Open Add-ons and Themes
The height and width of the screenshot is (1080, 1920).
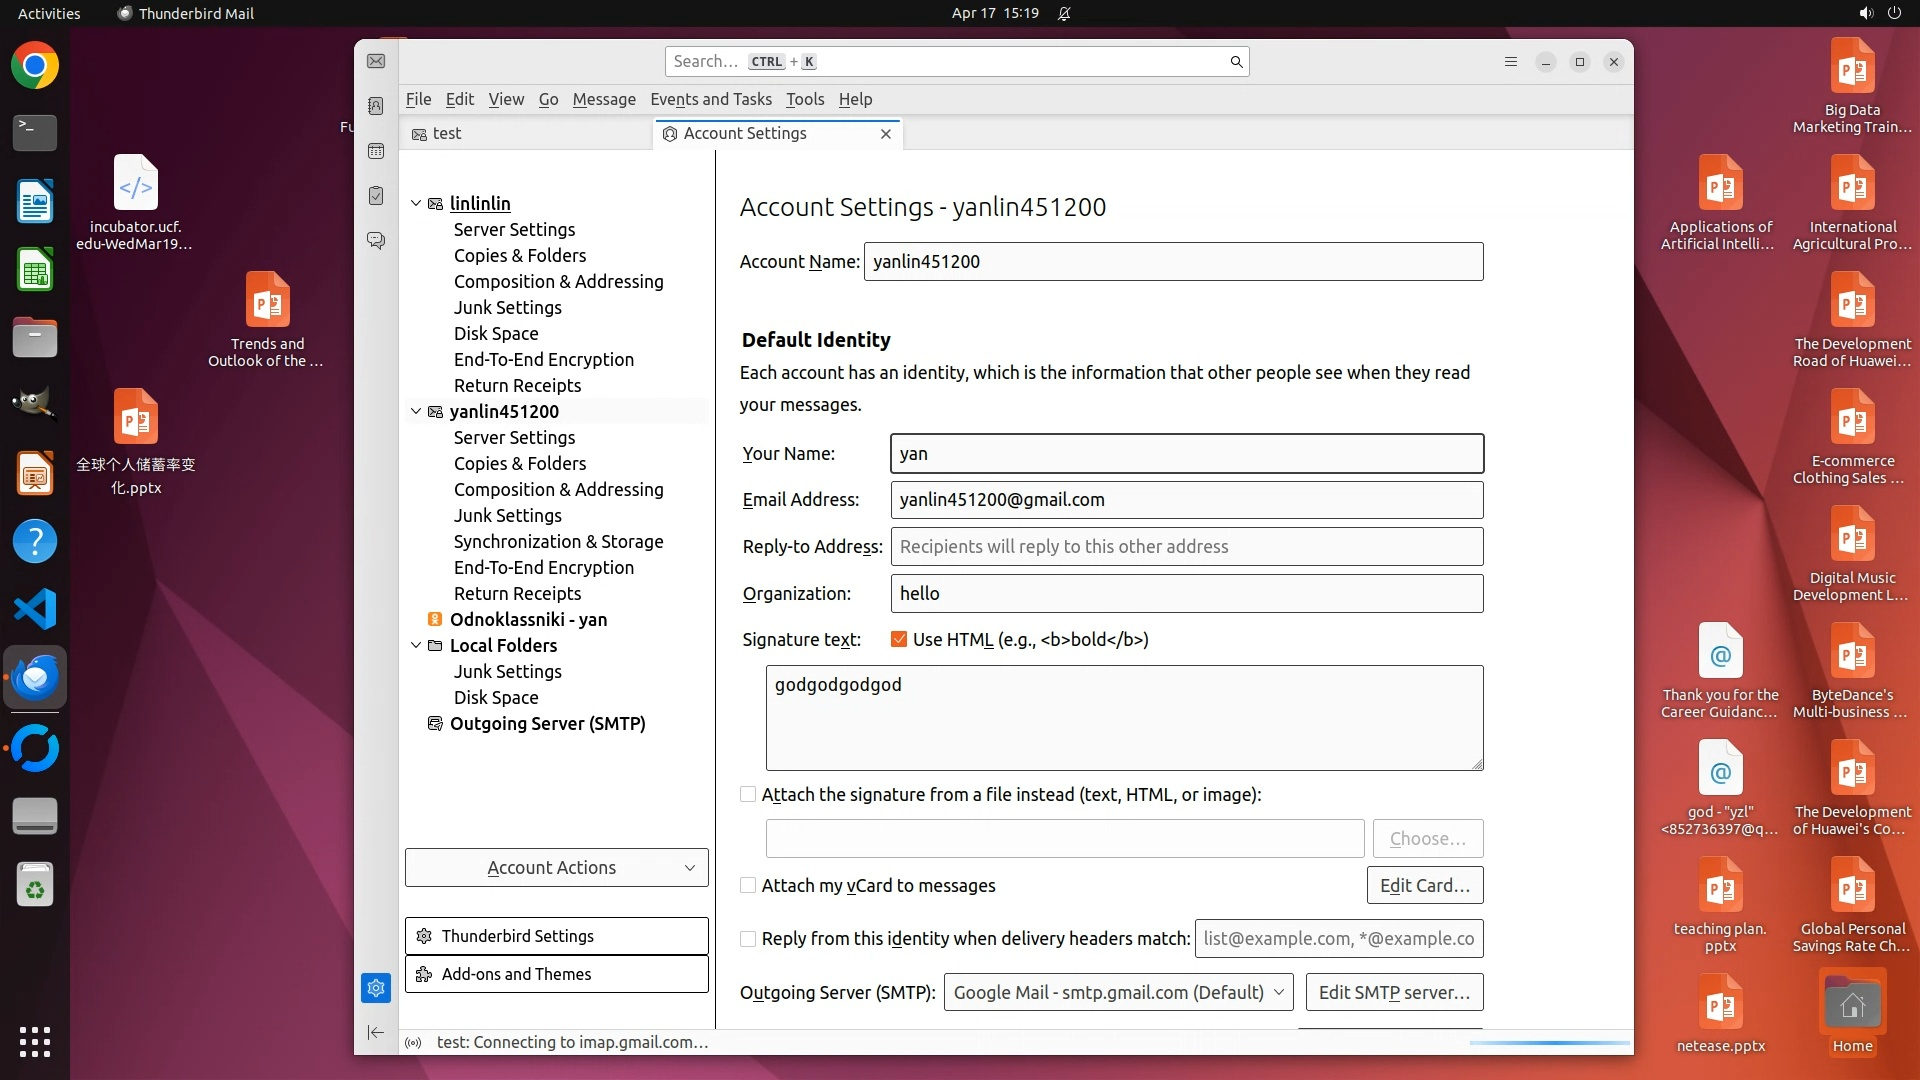point(556,974)
